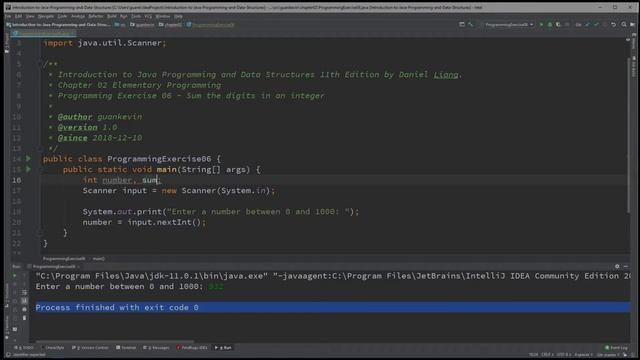Open the Window menu
Image resolution: width=640 pixels, height=360 pixels.
coord(162,16)
